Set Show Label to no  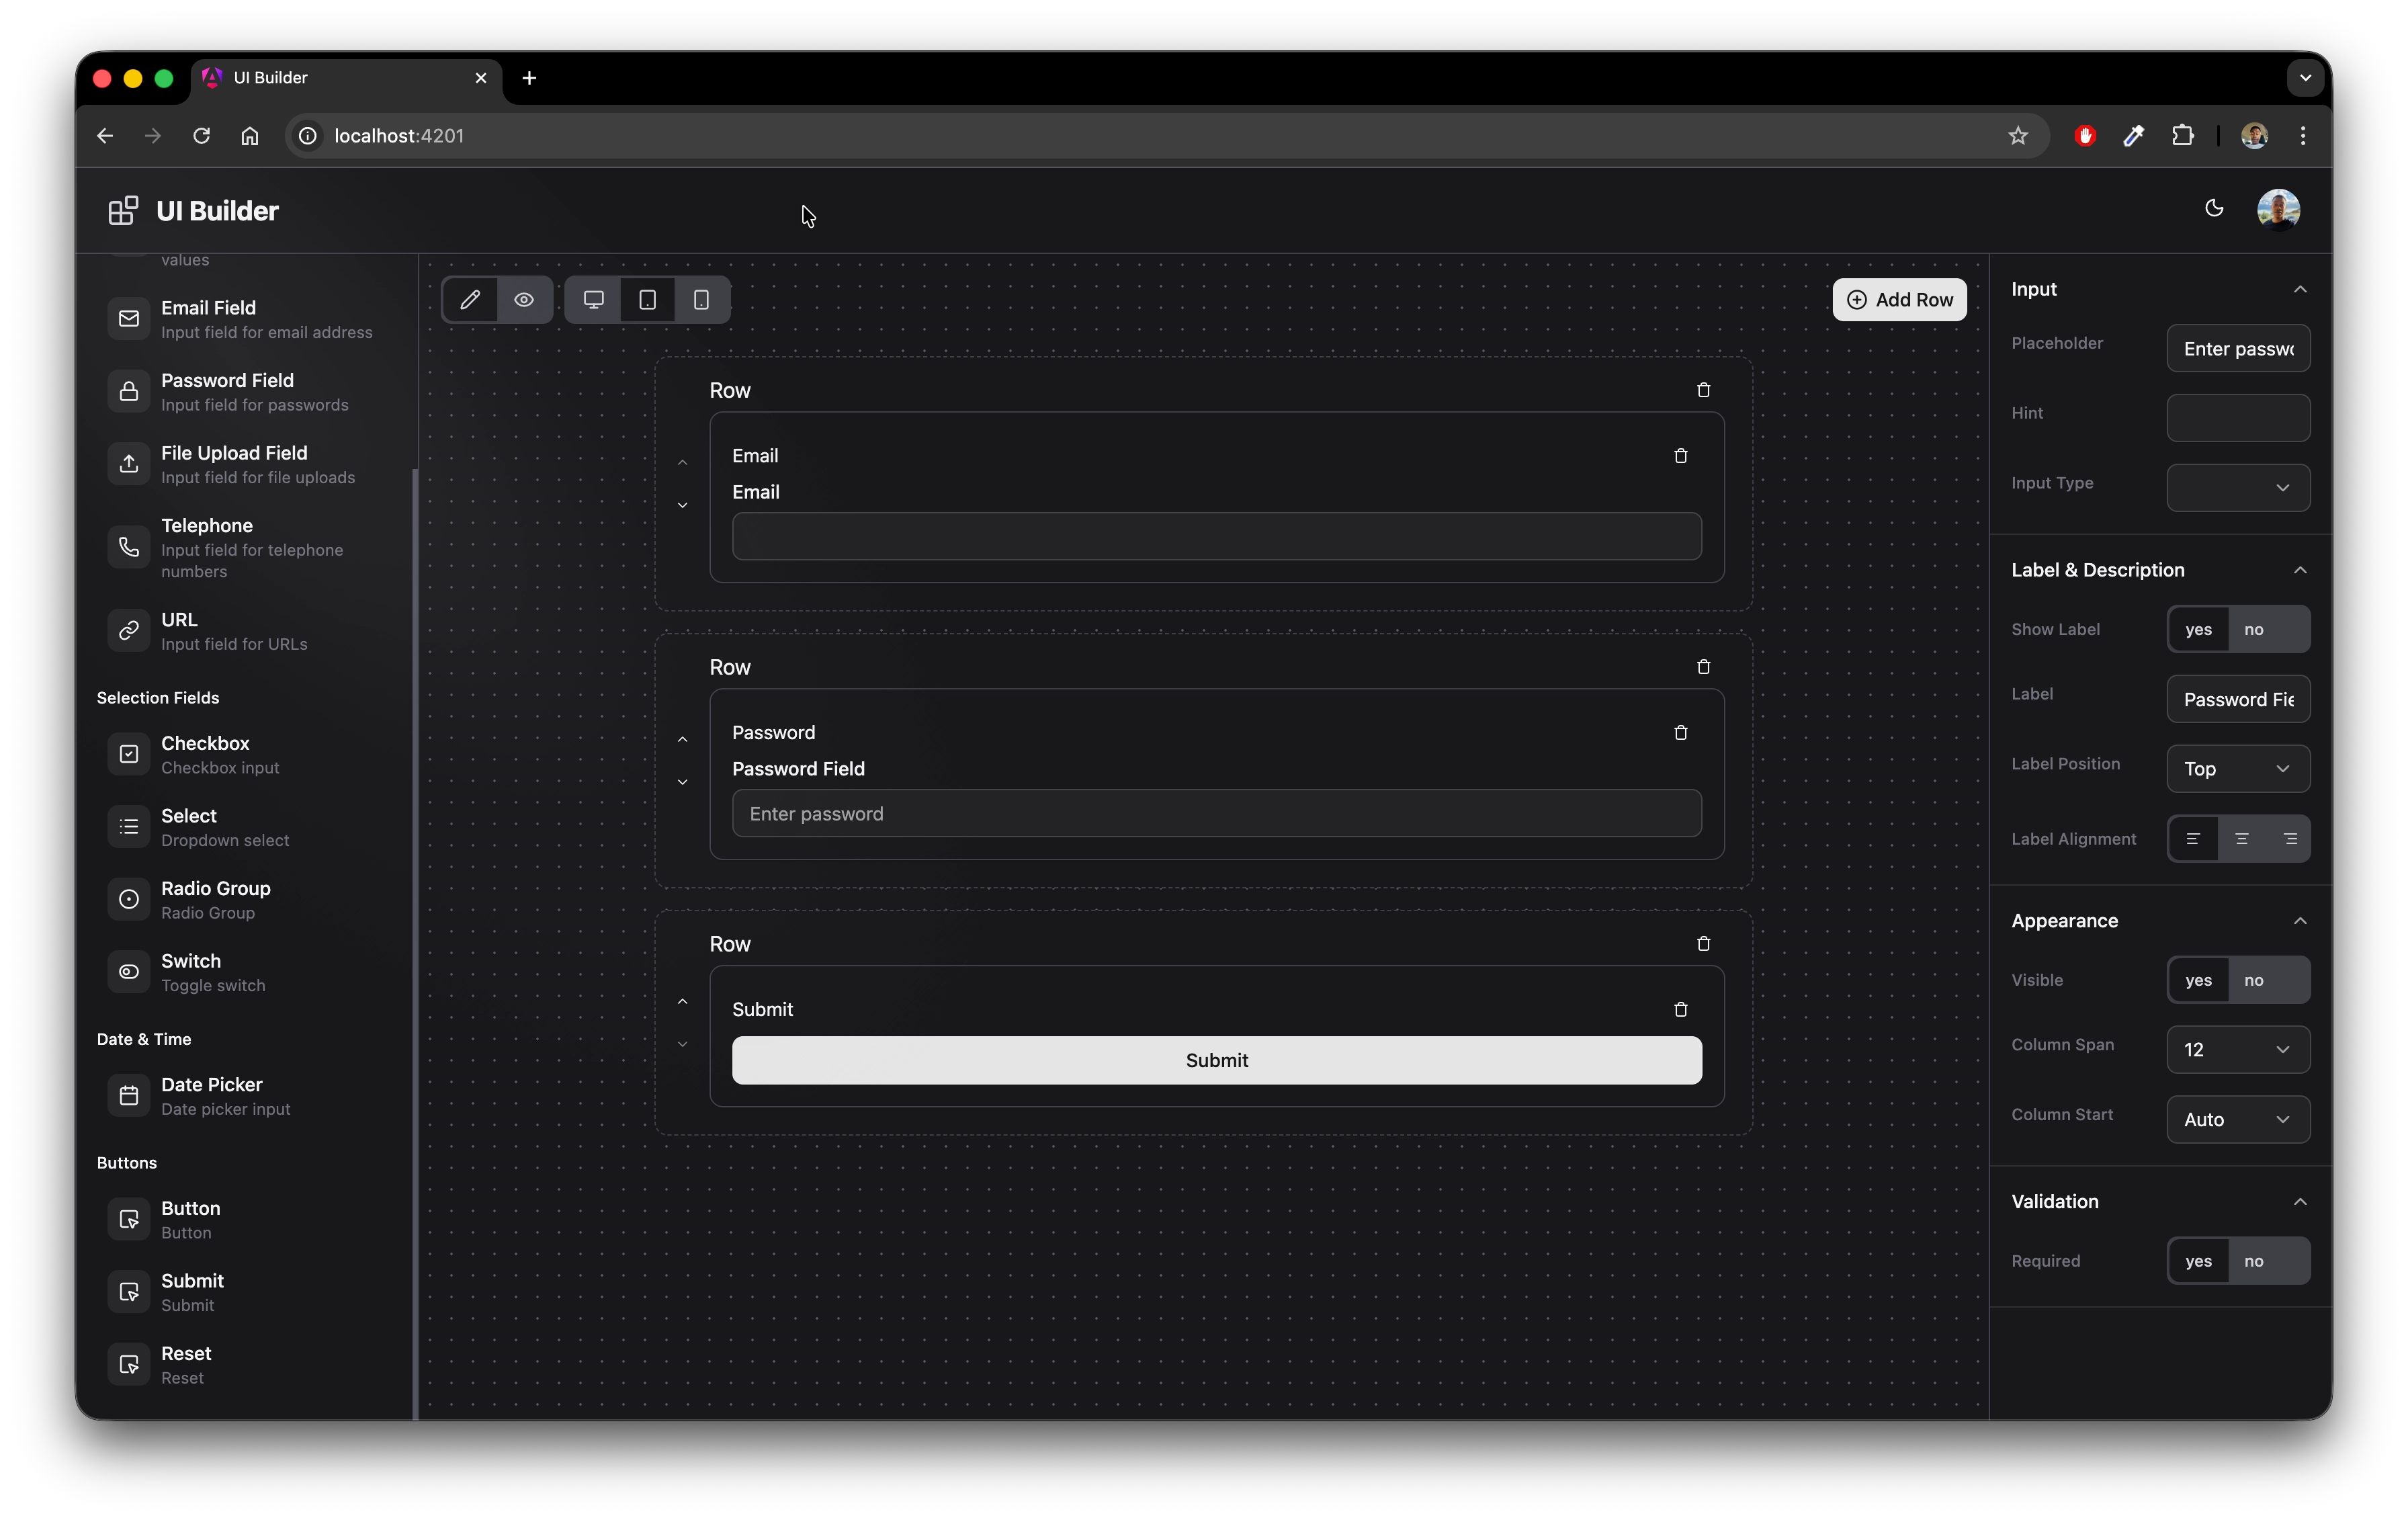pos(2254,629)
